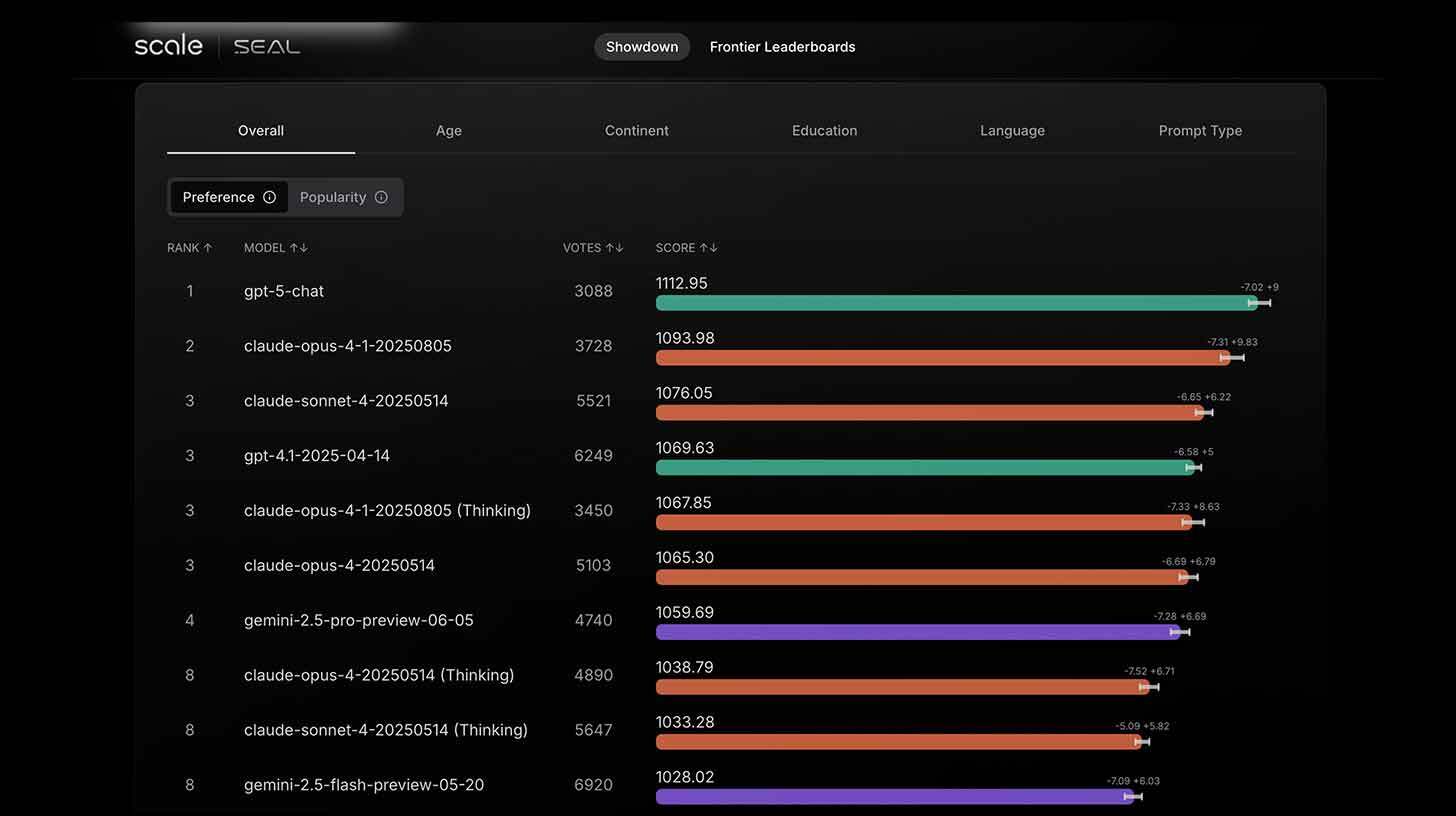
Task: Switch to the Popularity view
Action: [x=344, y=197]
